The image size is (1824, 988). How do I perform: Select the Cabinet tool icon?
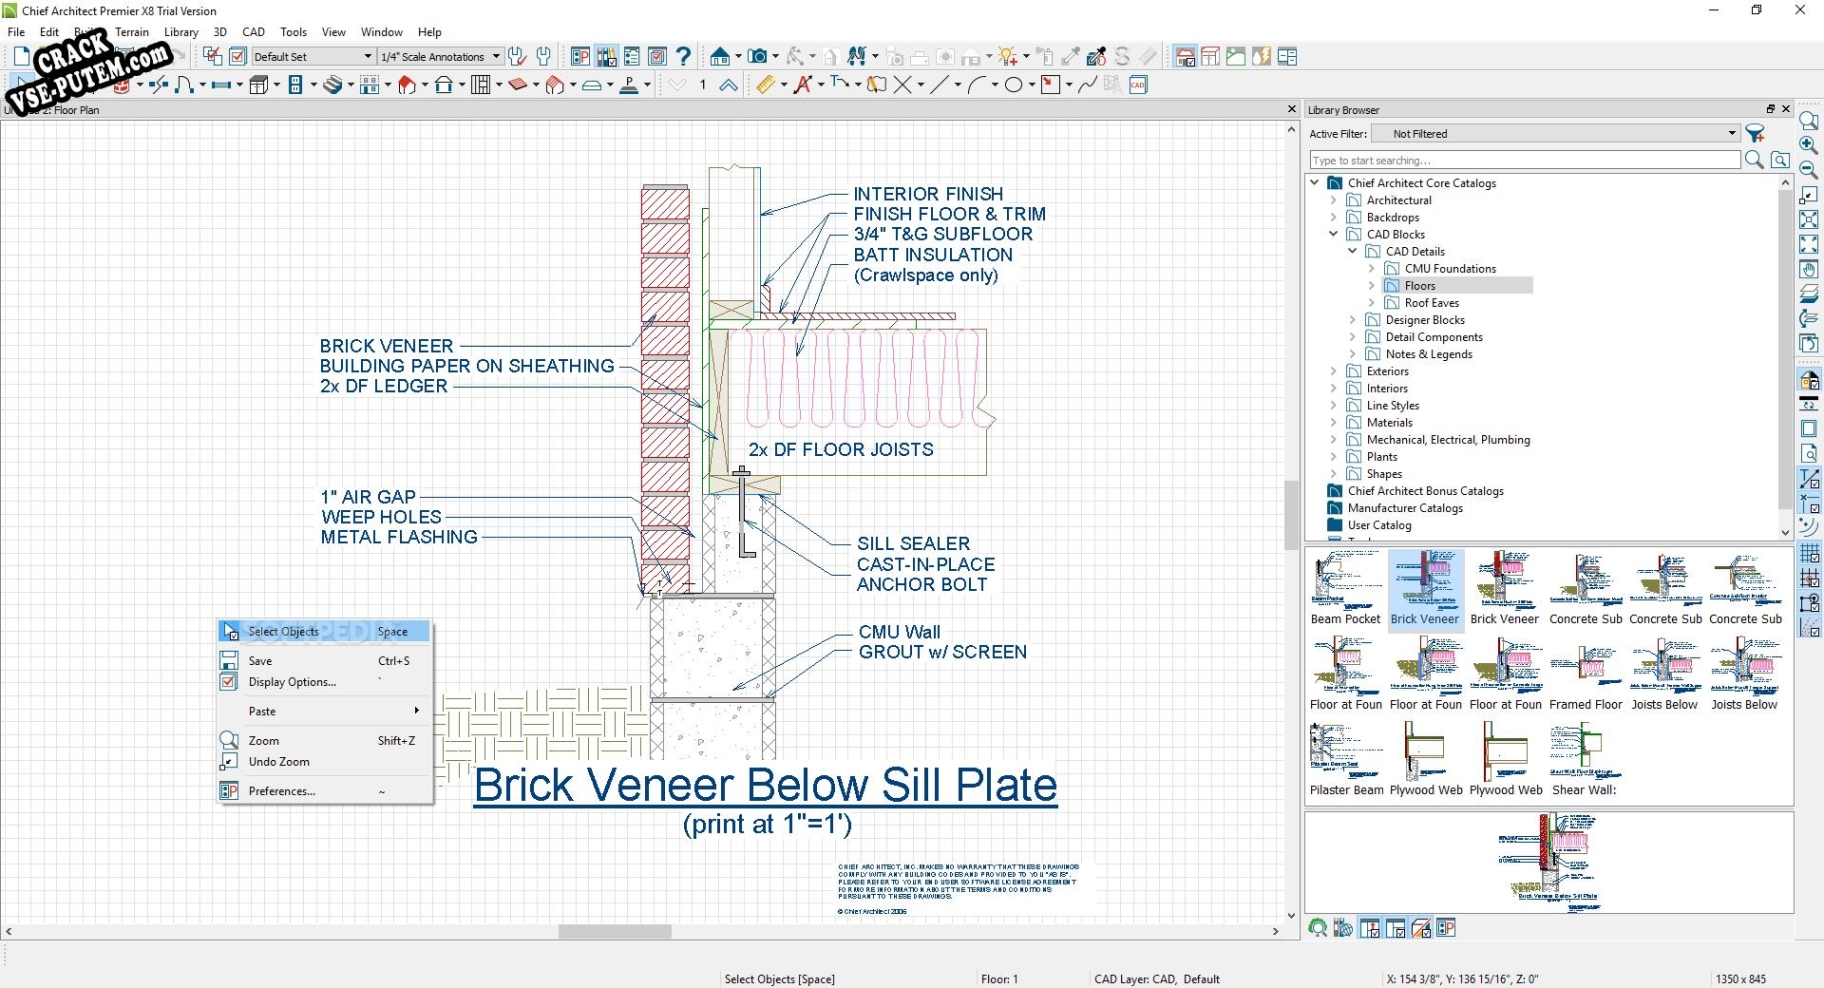coord(258,85)
